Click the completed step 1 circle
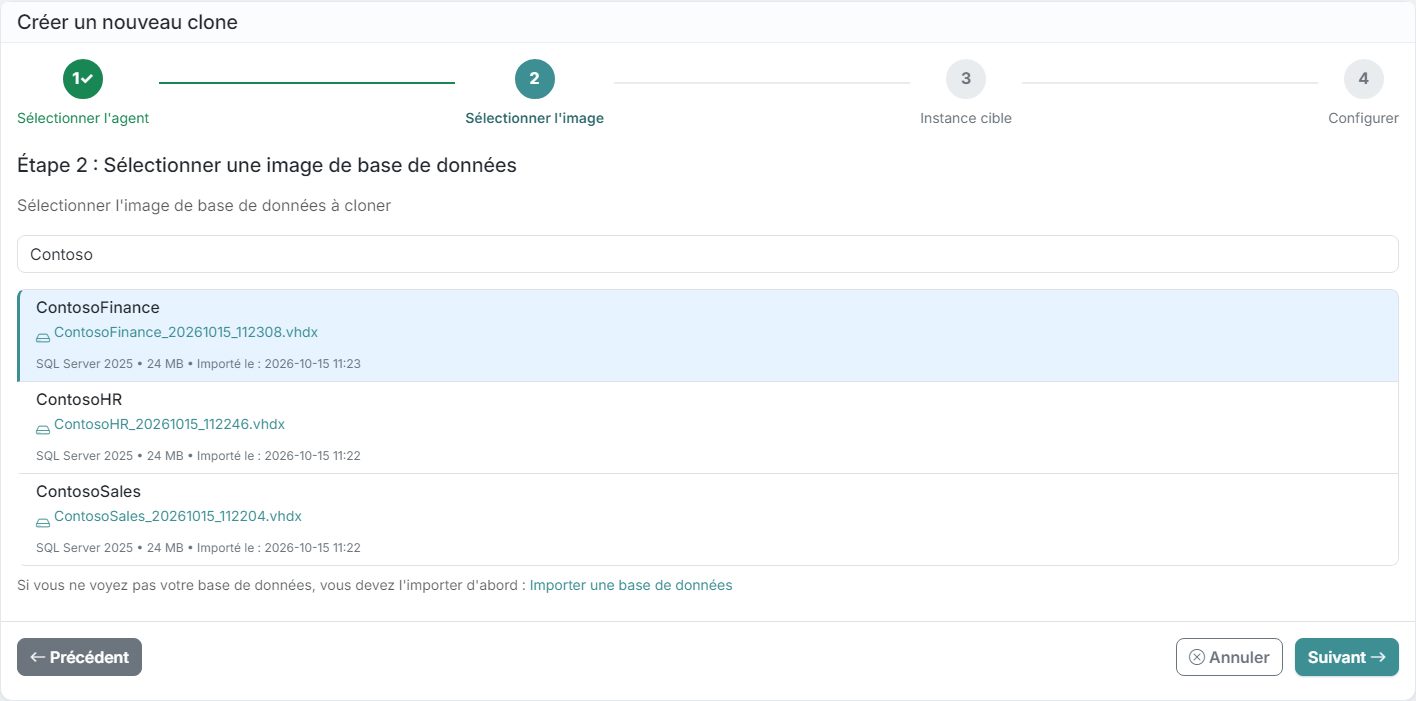This screenshot has height=701, width=1416. tap(83, 79)
